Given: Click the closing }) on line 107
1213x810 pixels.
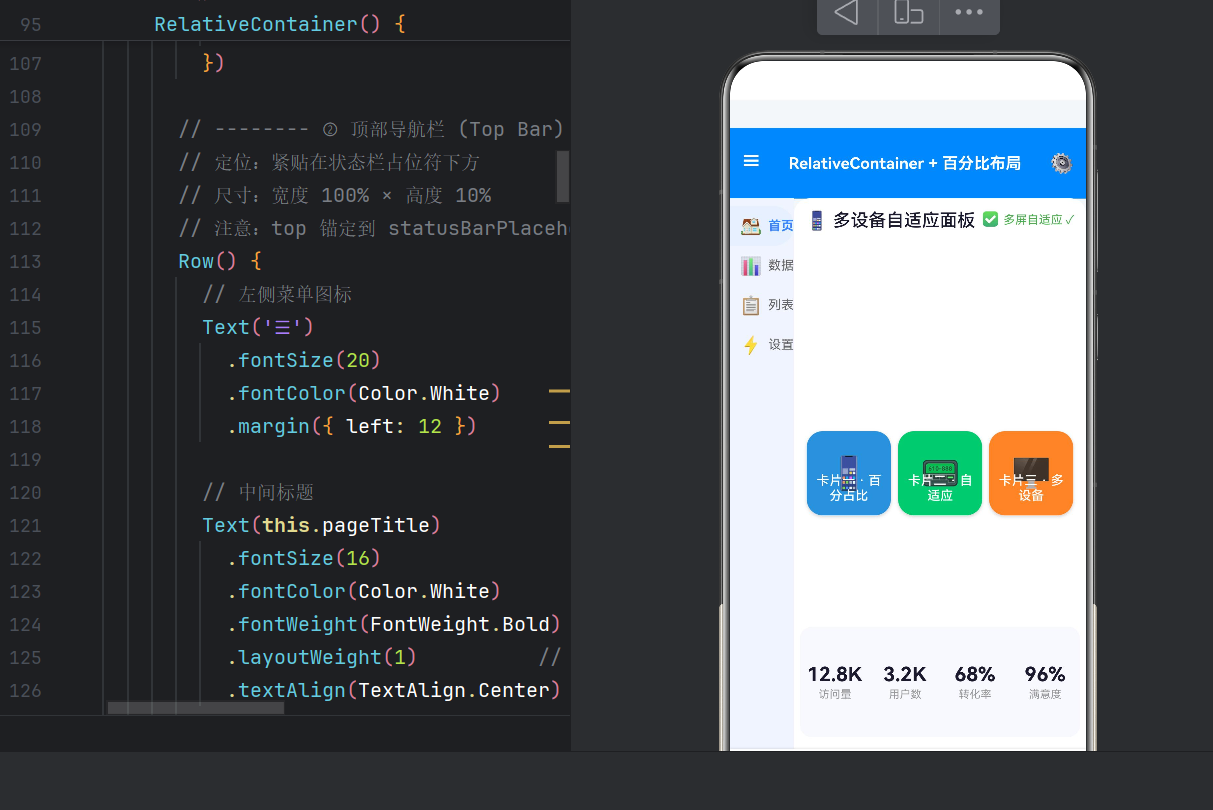Looking at the screenshot, I should tap(214, 63).
